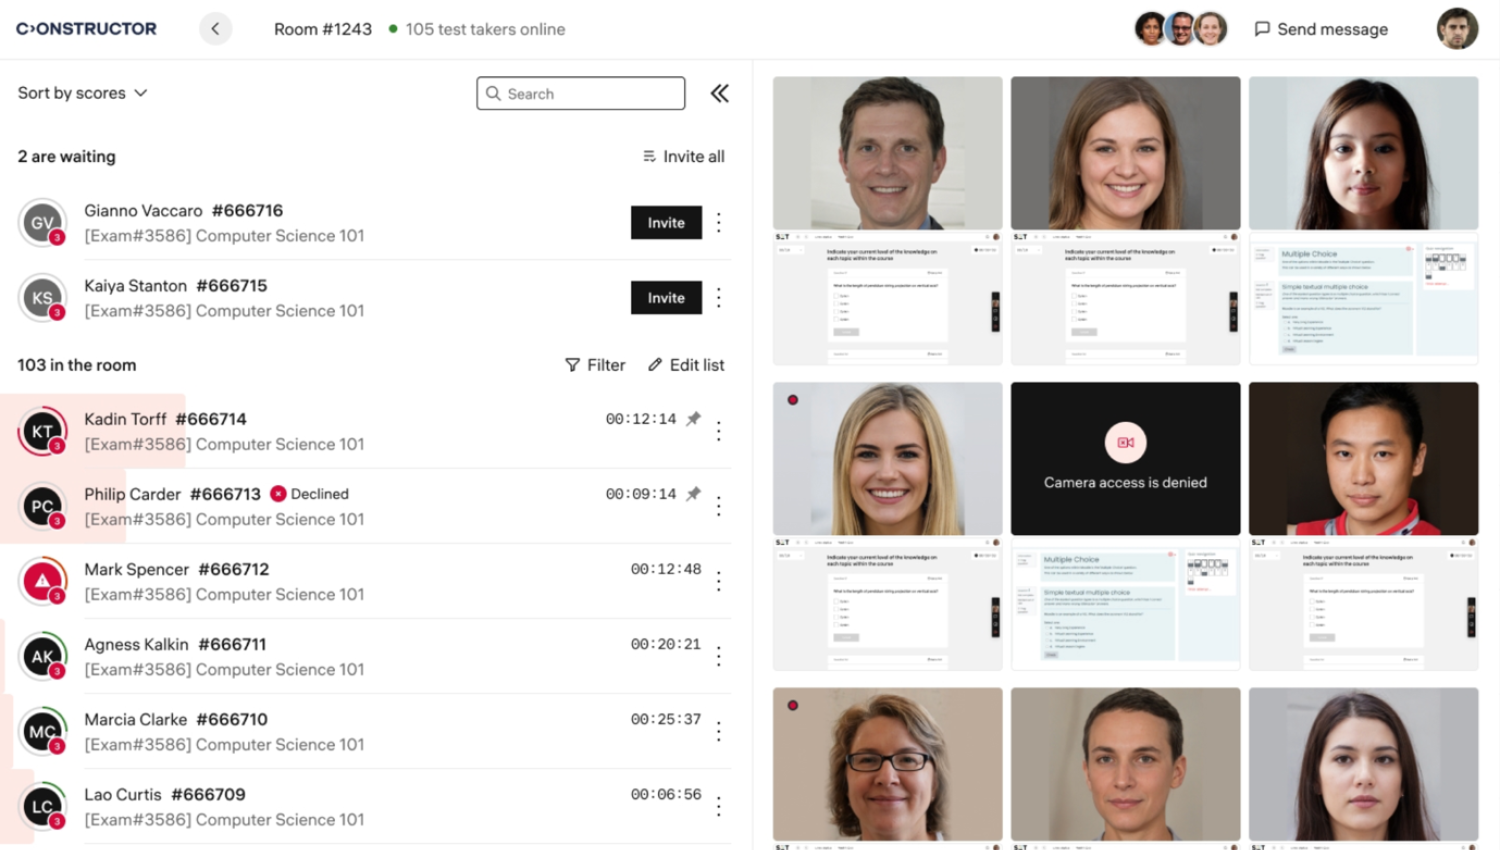The image size is (1500, 850).
Task: Click Invite all
Action: (684, 156)
